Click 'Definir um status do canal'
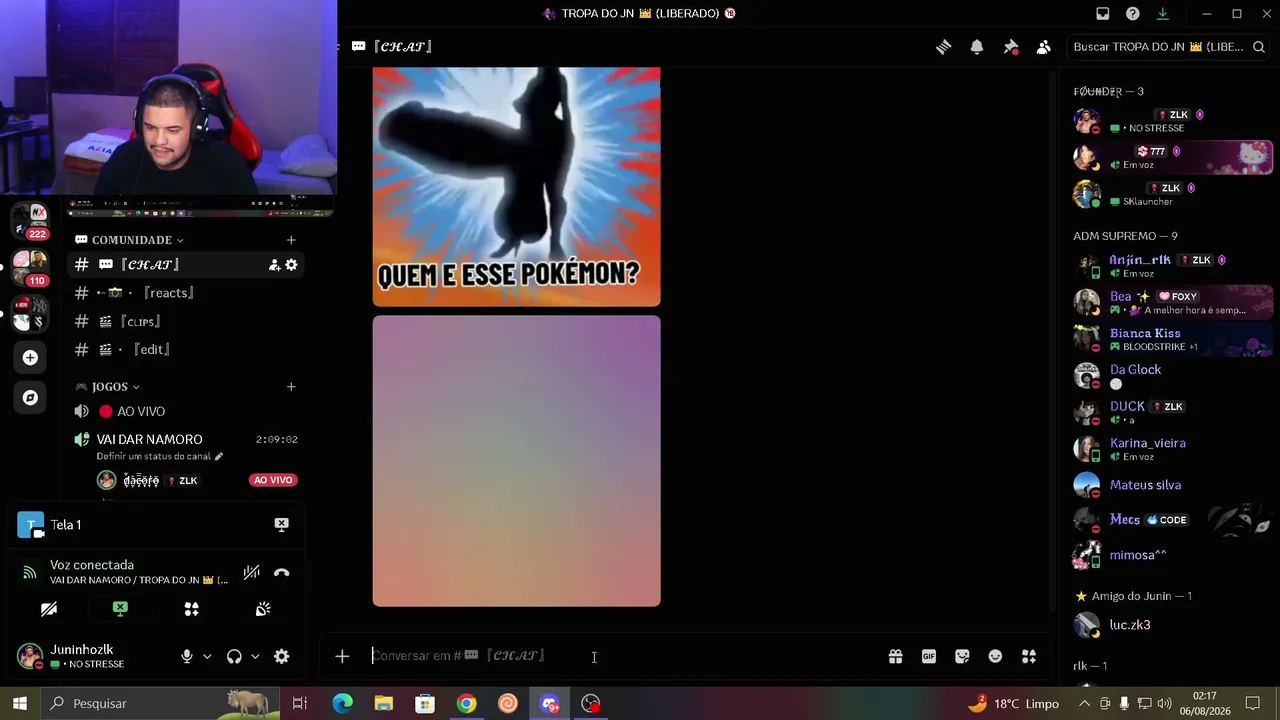 coord(160,457)
